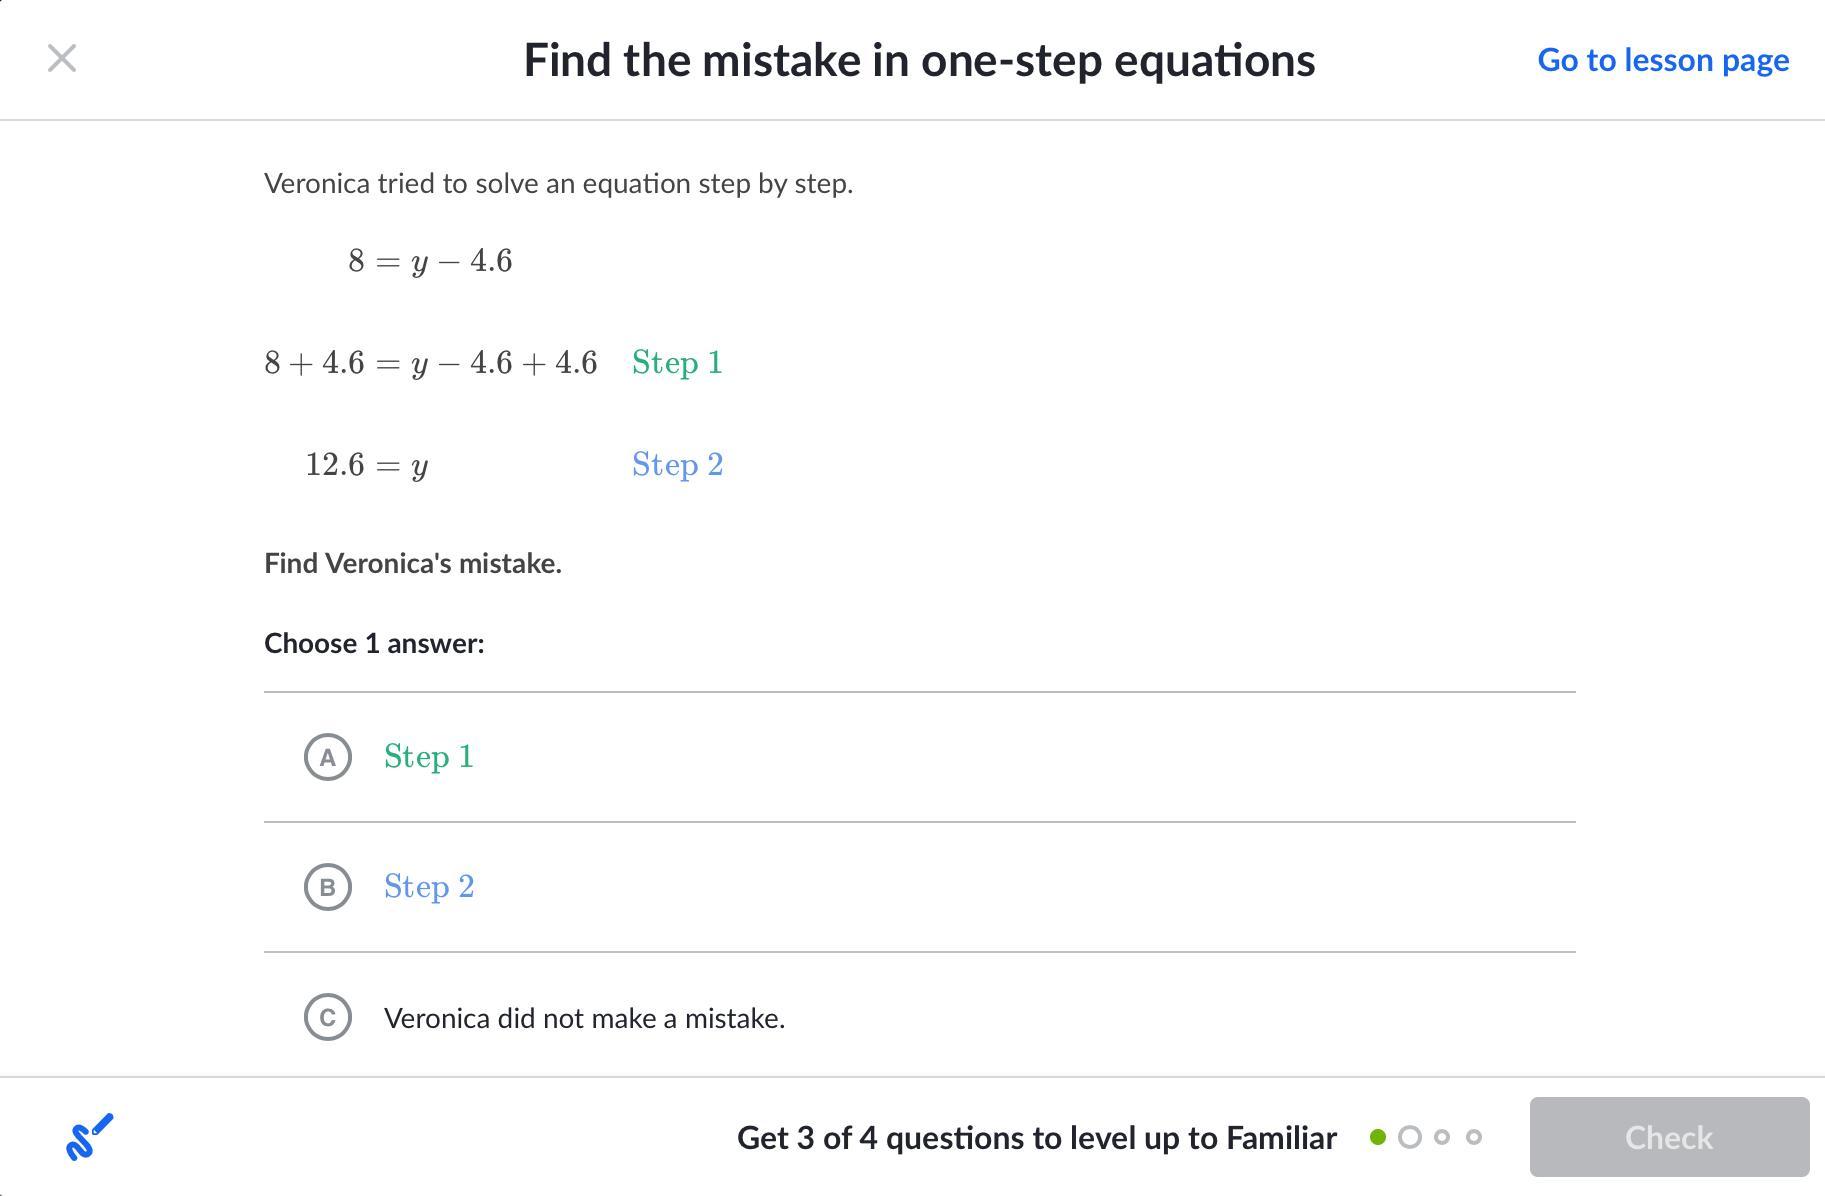Click the exercise title heading
This screenshot has height=1196, width=1825.
919,60
